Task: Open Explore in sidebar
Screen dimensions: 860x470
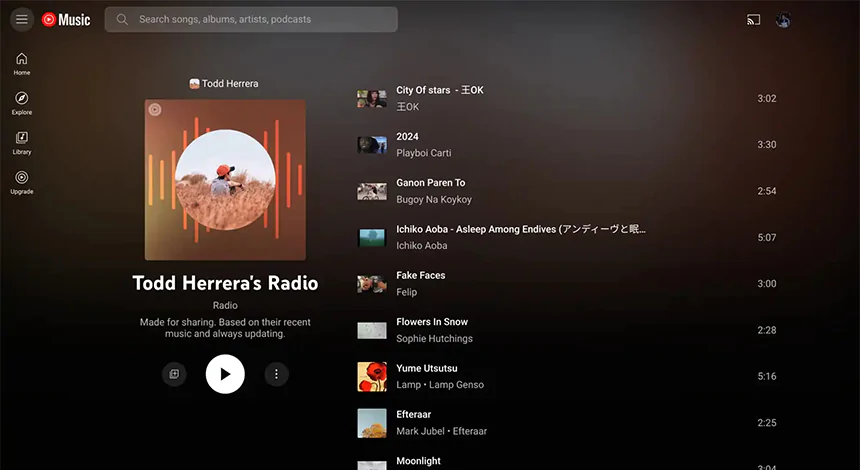Action: (22, 103)
